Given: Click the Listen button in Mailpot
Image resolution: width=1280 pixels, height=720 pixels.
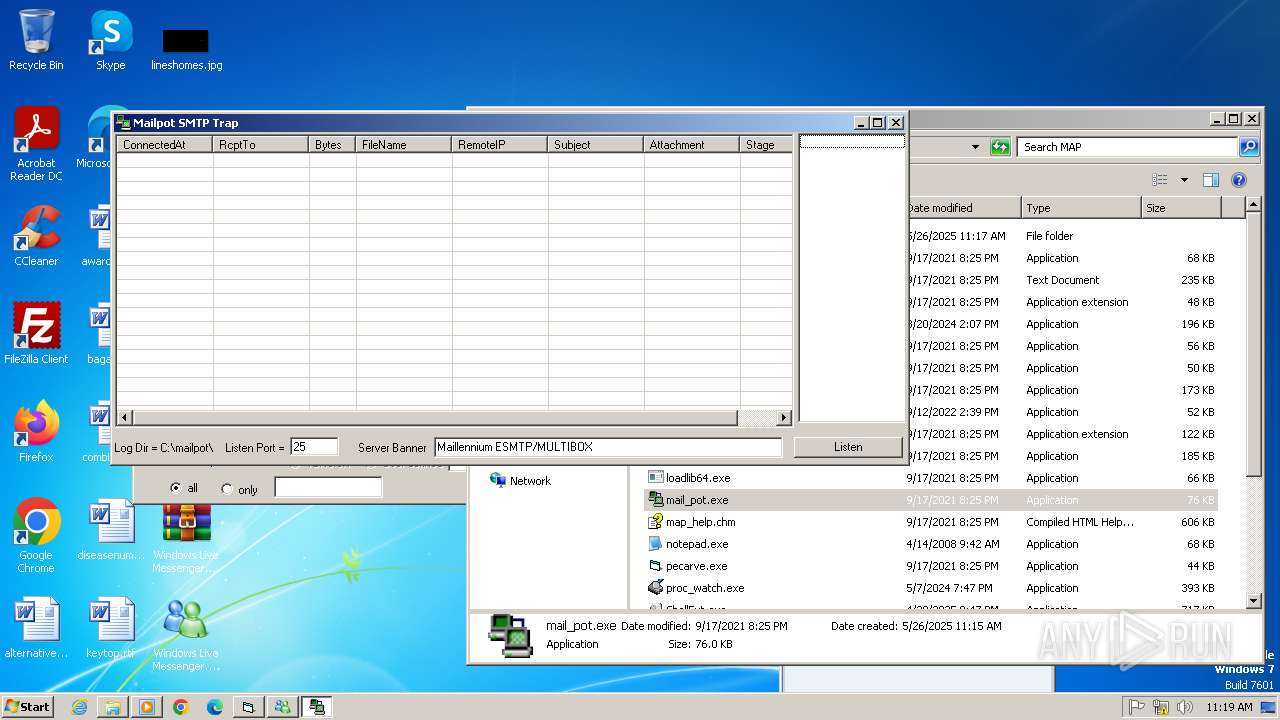Looking at the screenshot, I should coord(848,447).
